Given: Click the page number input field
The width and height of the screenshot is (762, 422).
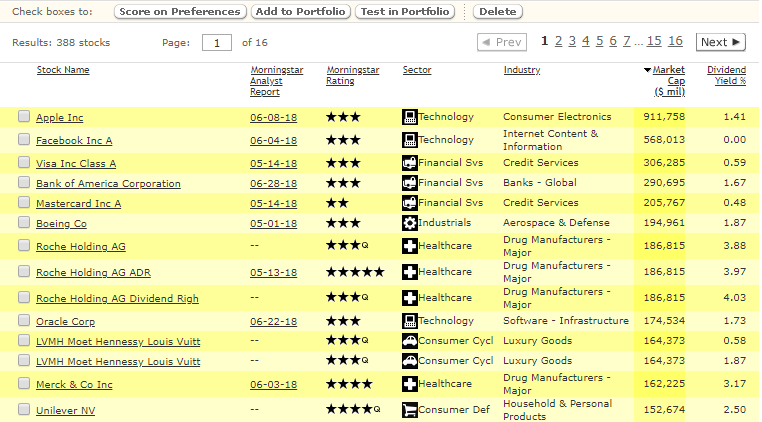Looking at the screenshot, I should 217,43.
